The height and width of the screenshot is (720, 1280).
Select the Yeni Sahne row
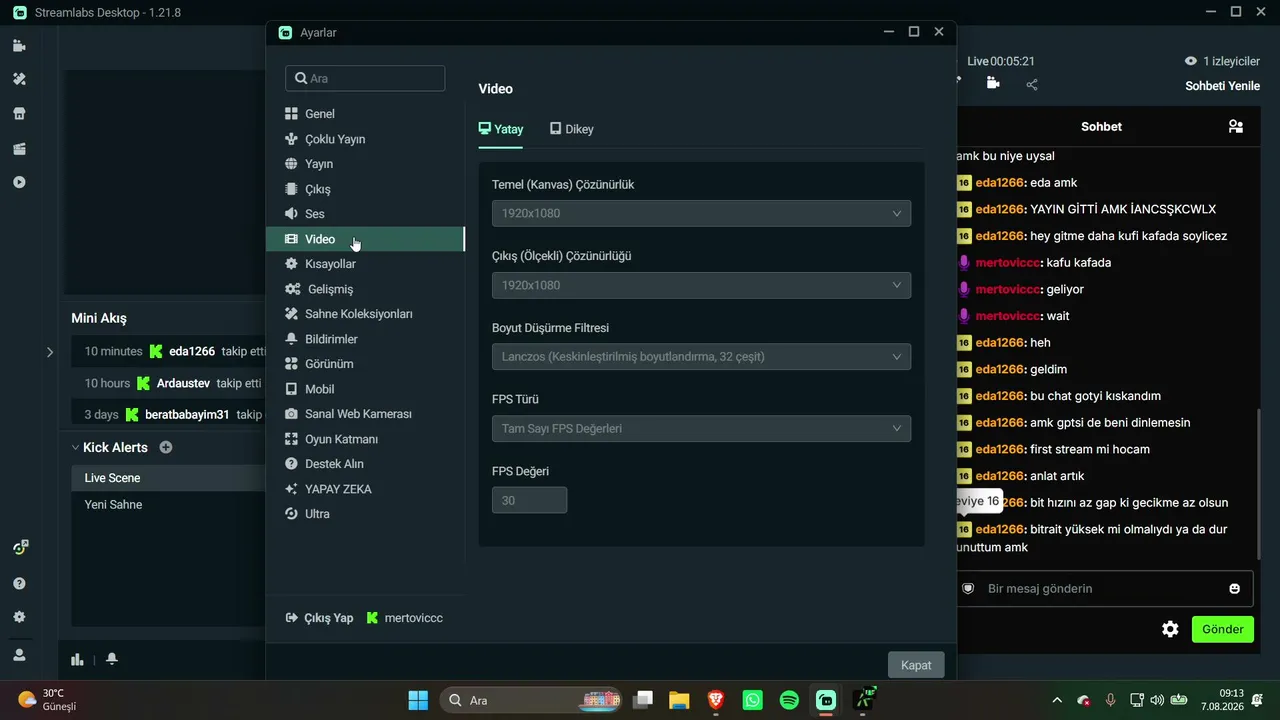pyautogui.click(x=168, y=505)
